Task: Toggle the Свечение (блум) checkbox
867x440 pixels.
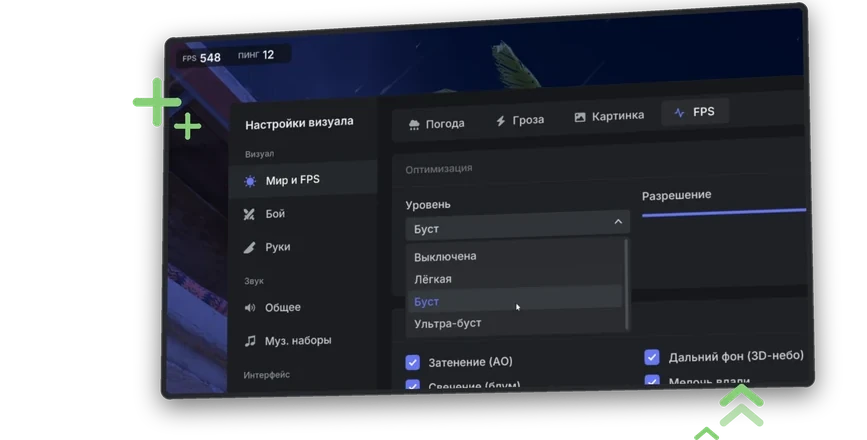Action: [412, 384]
